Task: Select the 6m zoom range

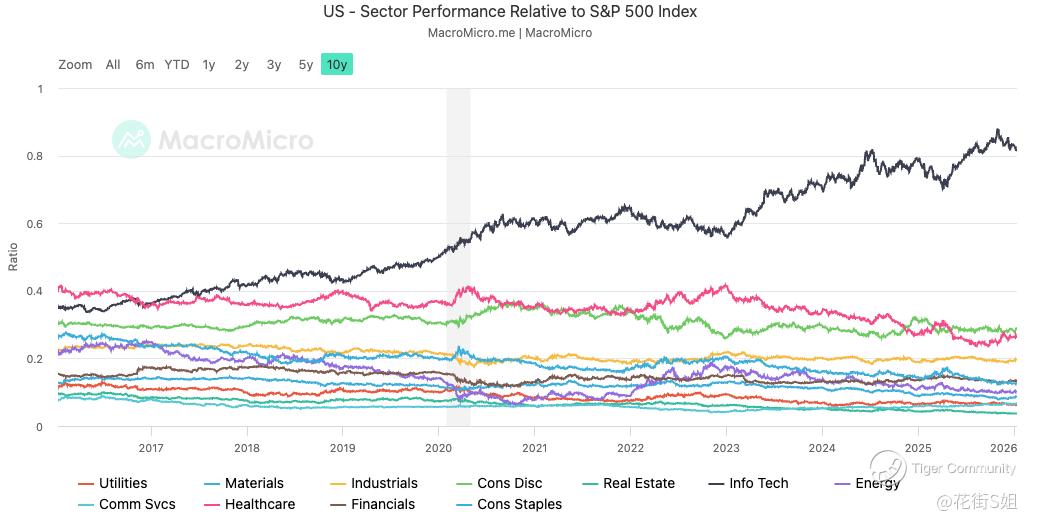Action: point(145,65)
